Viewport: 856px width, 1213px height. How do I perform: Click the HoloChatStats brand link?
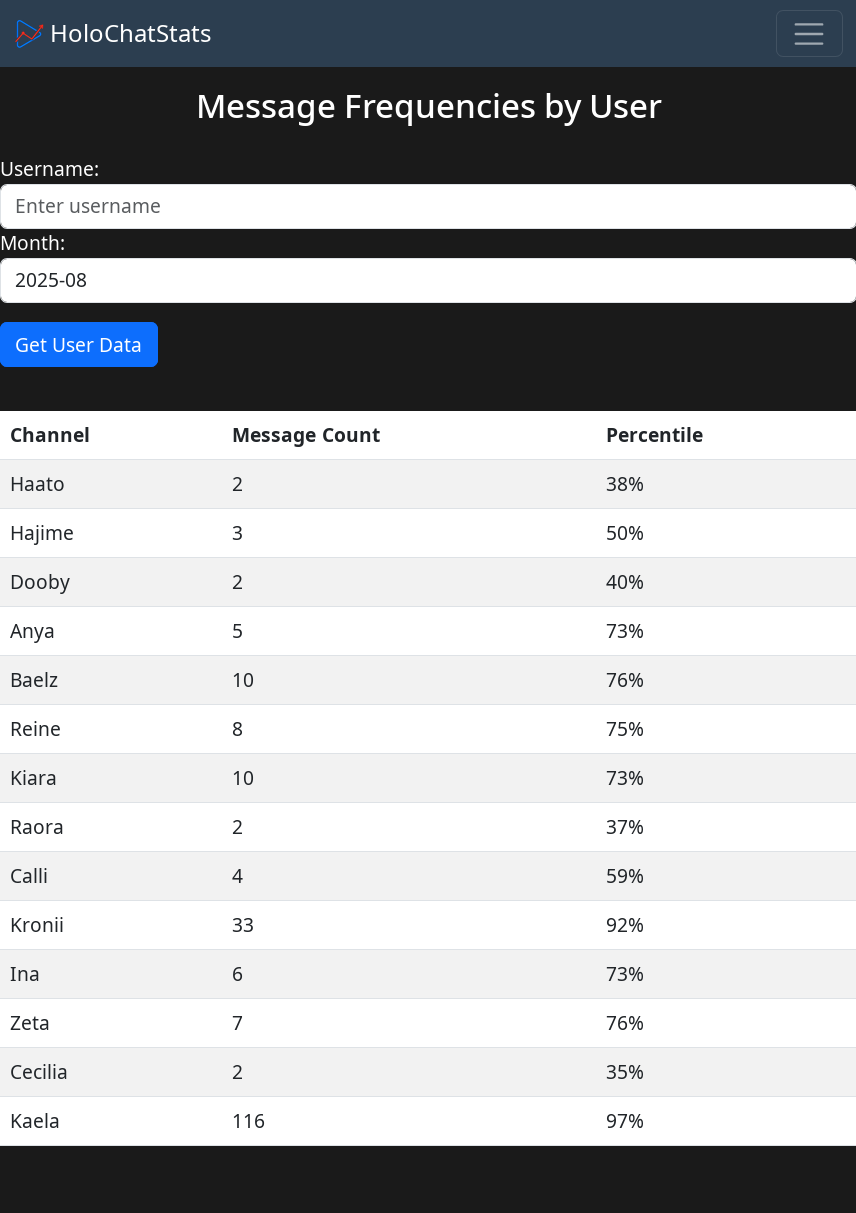click(130, 34)
